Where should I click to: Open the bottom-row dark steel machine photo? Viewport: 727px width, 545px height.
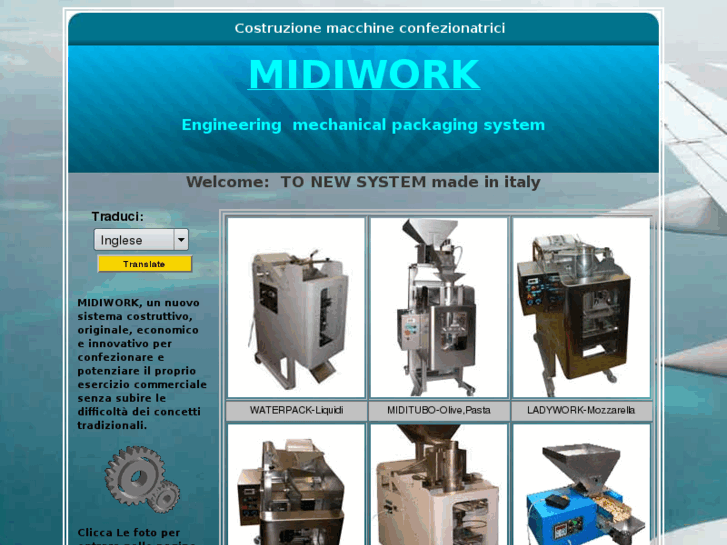pyautogui.click(x=296, y=485)
